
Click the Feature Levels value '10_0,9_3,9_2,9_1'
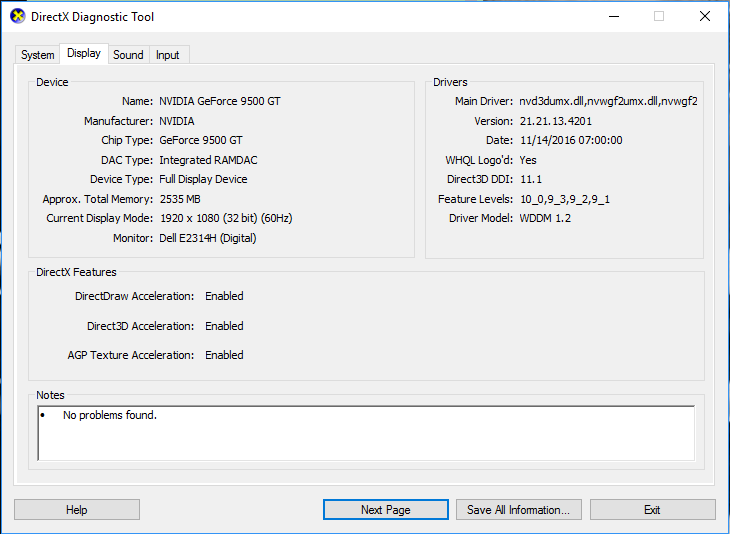coord(565,199)
